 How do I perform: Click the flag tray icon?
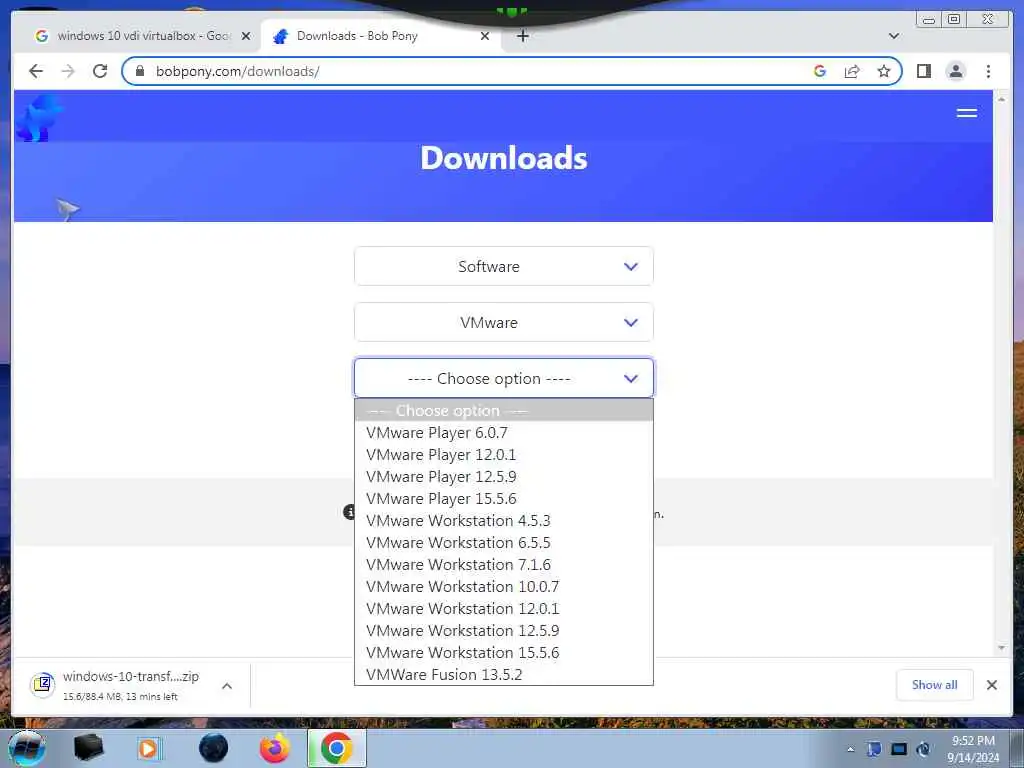[x=874, y=749]
